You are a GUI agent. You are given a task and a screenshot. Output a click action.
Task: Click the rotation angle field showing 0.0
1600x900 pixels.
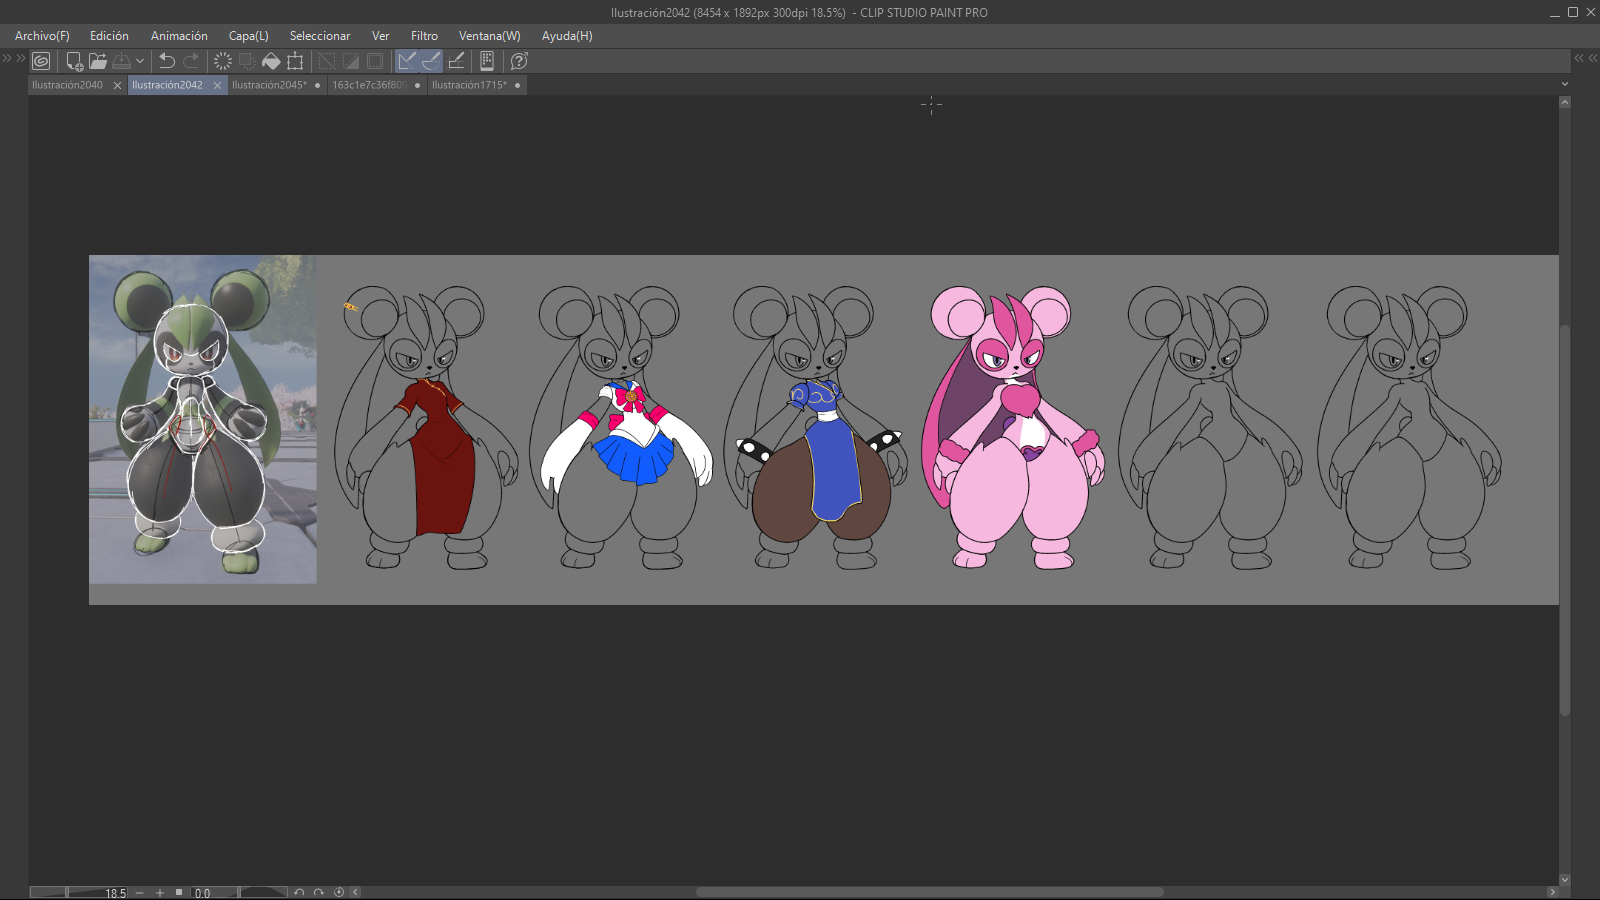click(x=202, y=893)
